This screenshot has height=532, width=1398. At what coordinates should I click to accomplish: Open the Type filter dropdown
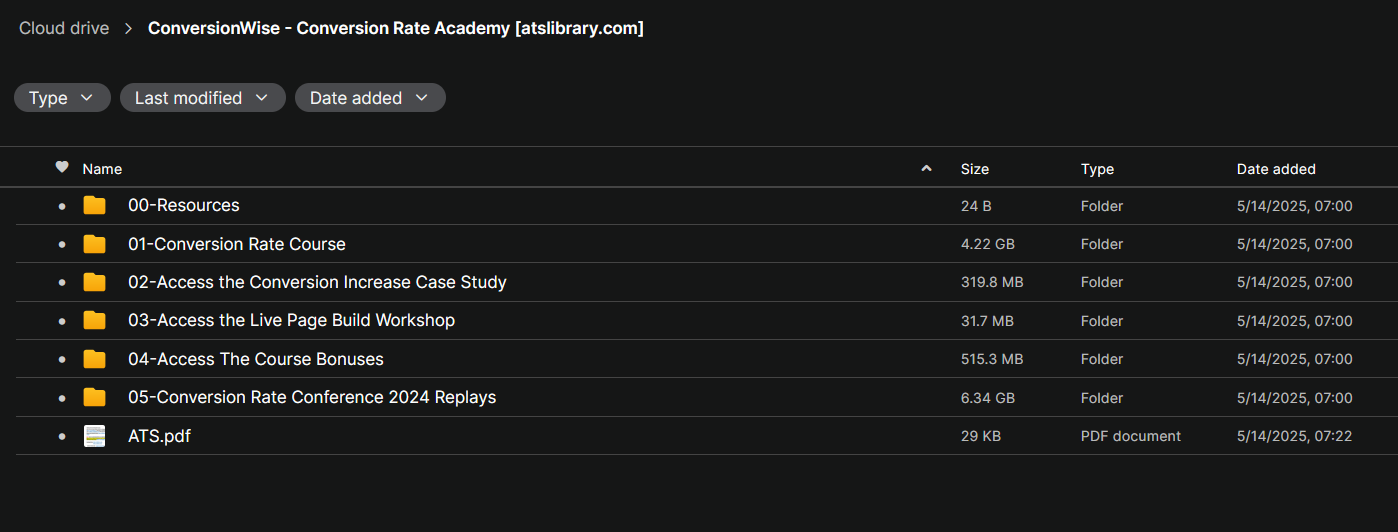coord(62,98)
